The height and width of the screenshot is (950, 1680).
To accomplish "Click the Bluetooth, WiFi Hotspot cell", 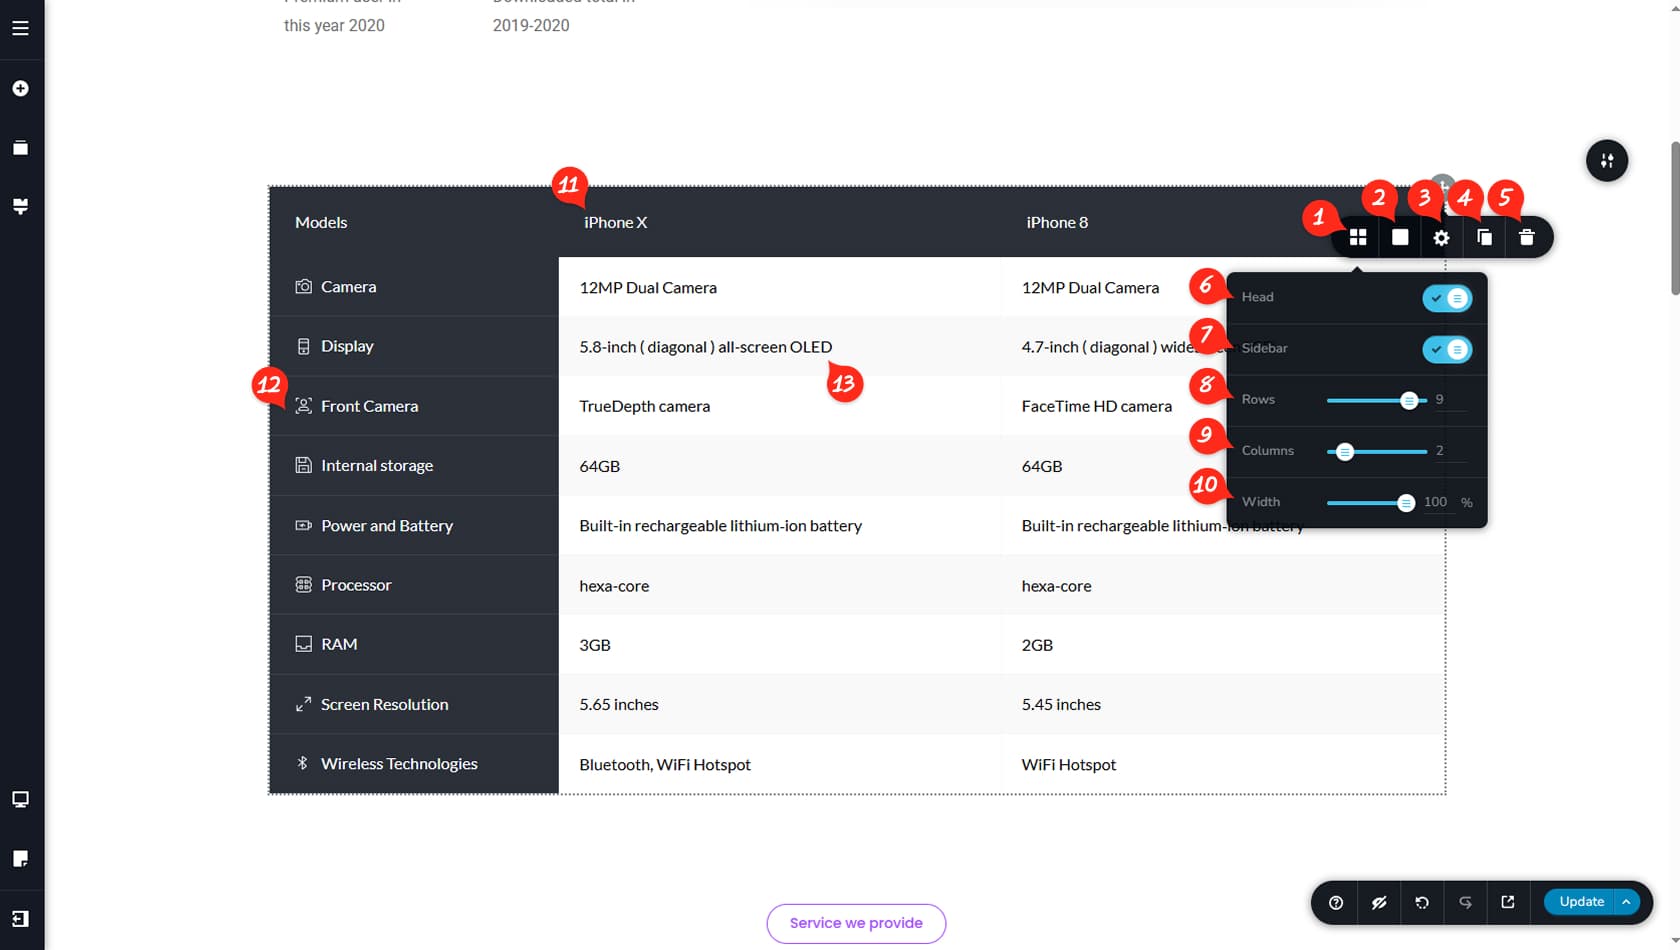I will pyautogui.click(x=780, y=764).
